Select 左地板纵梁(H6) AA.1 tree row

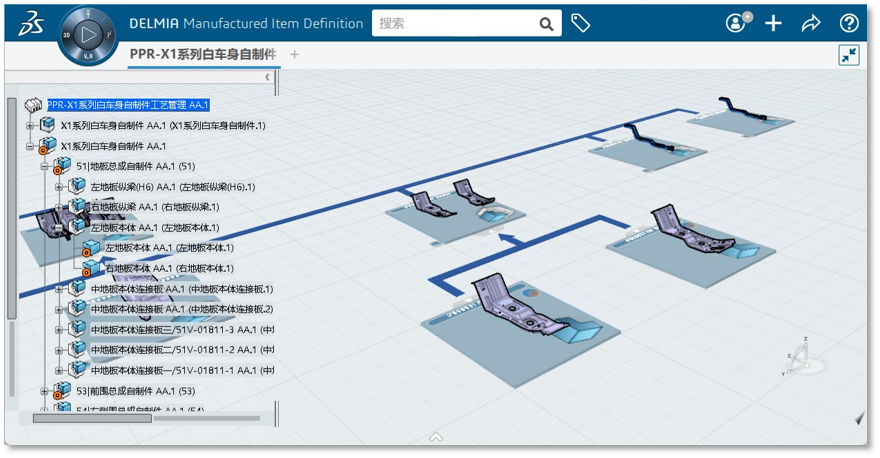[x=173, y=187]
